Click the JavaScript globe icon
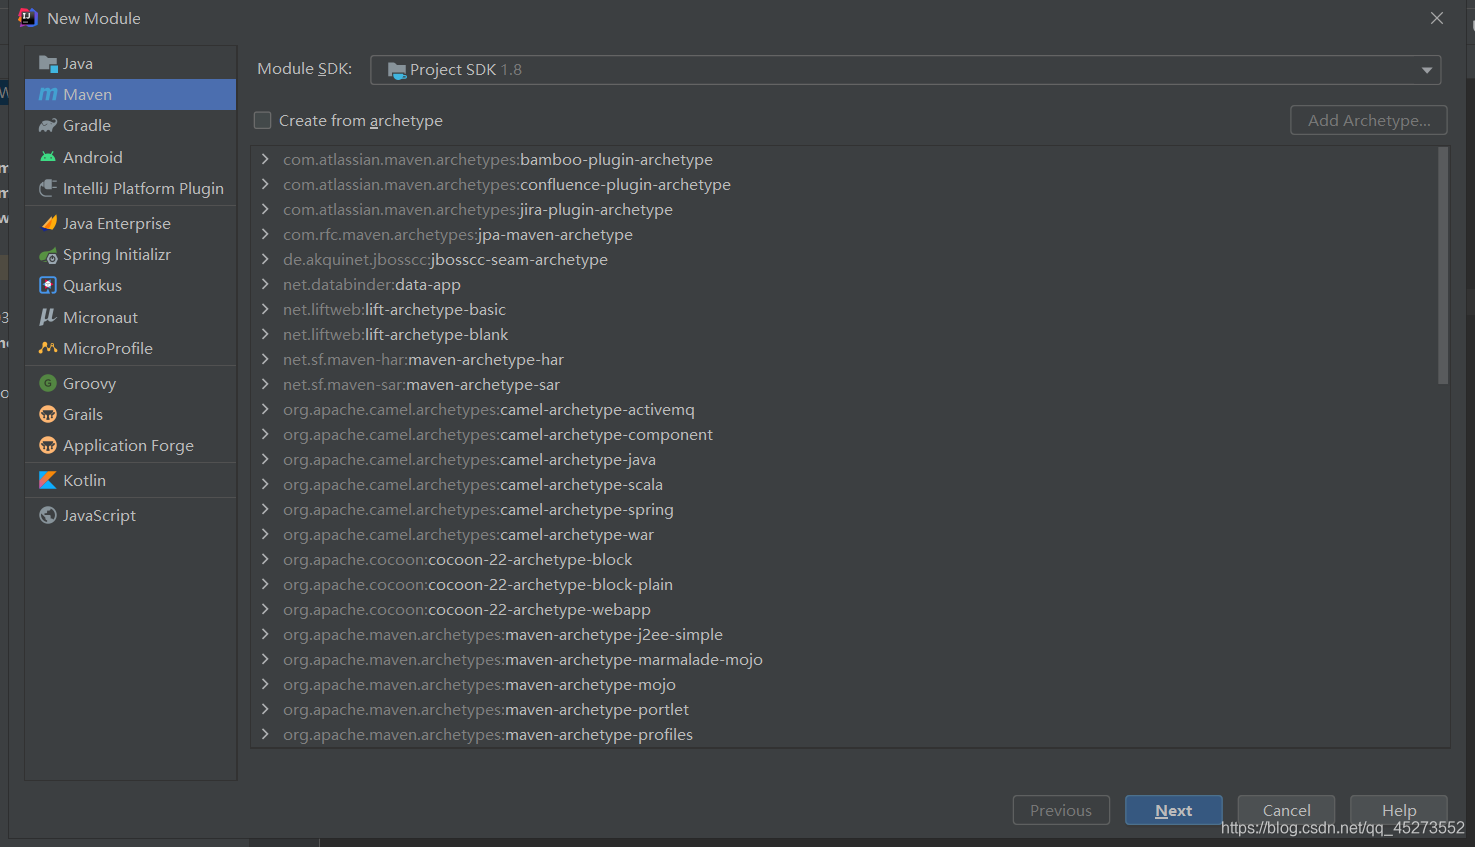1475x847 pixels. coord(47,515)
